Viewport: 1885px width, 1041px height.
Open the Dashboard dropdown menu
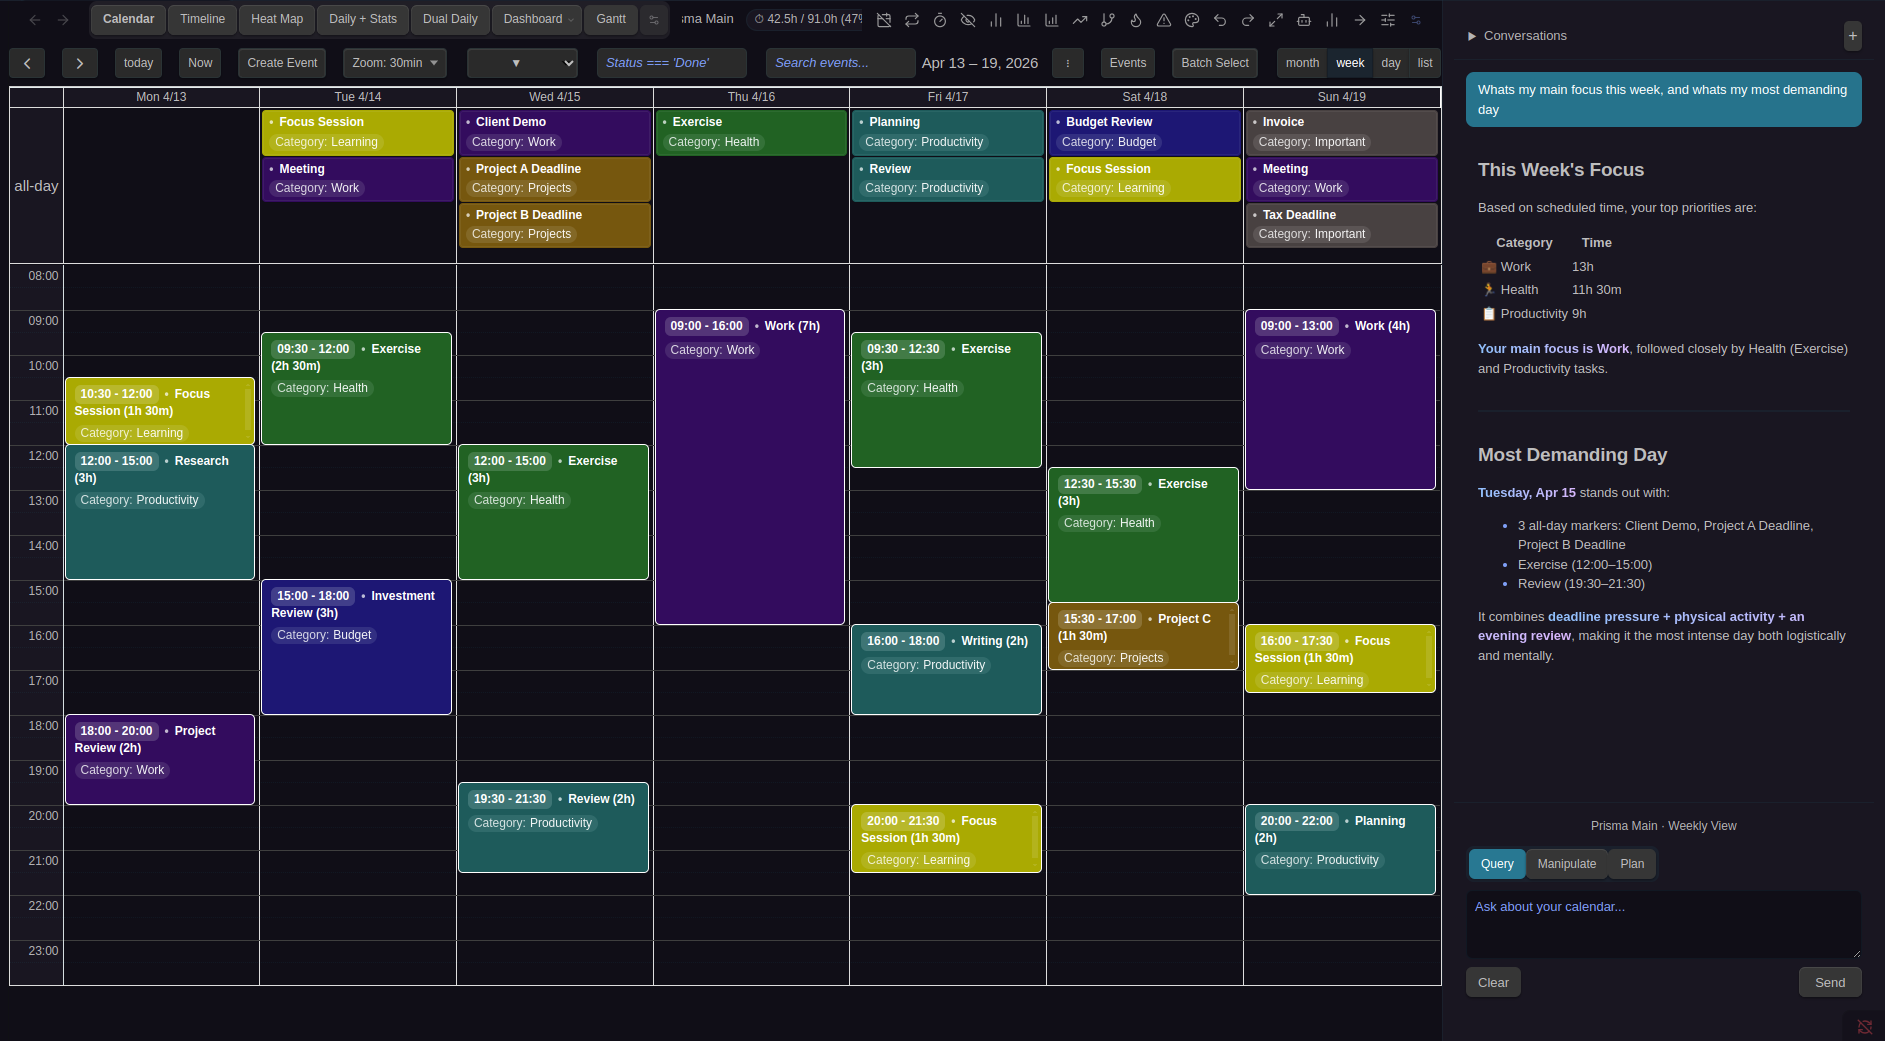[536, 19]
